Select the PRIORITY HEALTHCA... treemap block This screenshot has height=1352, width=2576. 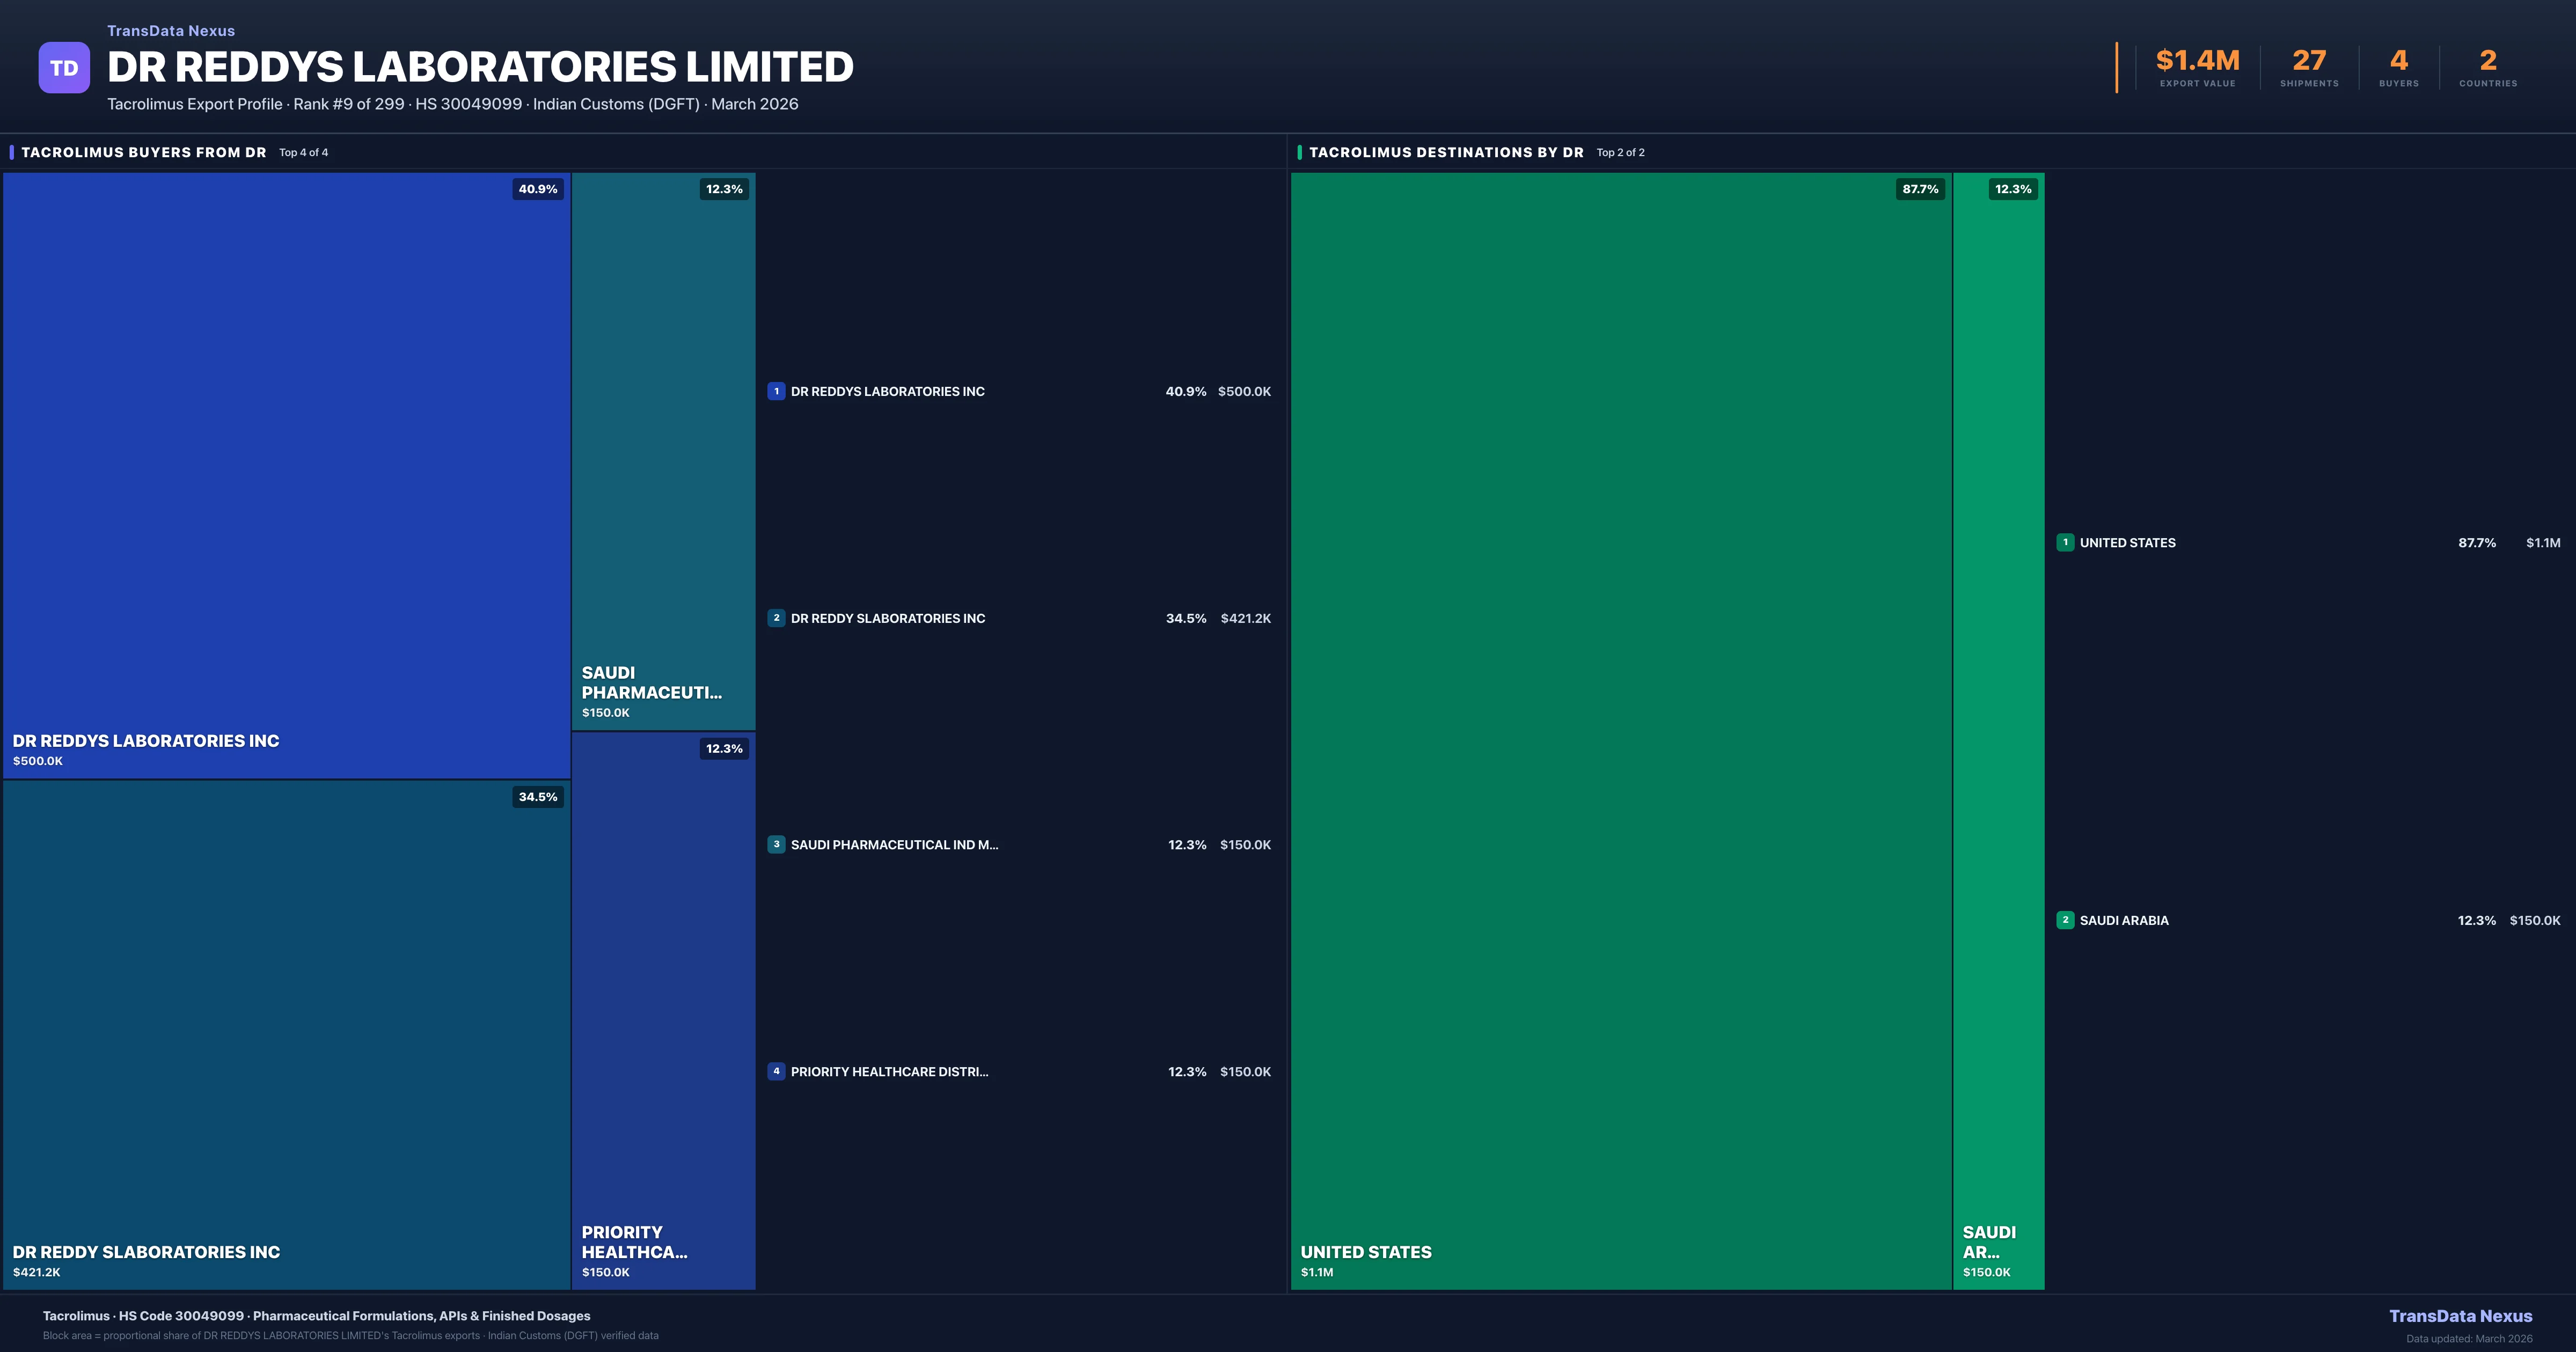tap(663, 1010)
